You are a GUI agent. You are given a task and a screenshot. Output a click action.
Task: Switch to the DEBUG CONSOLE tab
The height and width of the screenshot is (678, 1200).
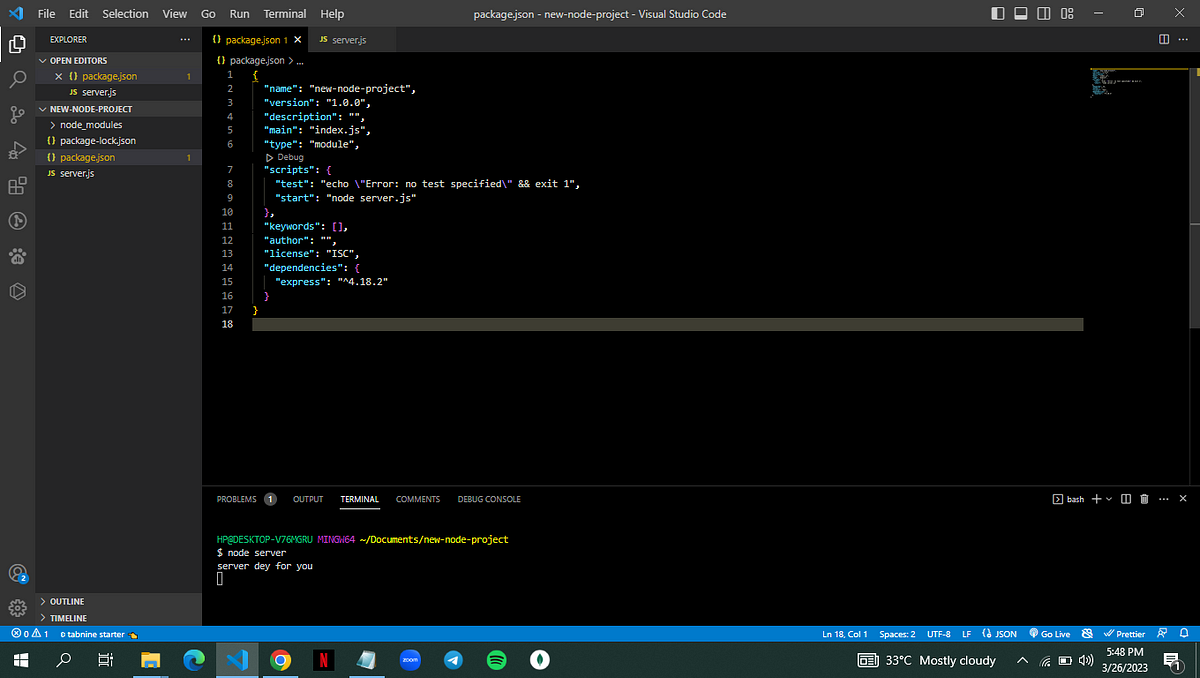pyautogui.click(x=489, y=499)
